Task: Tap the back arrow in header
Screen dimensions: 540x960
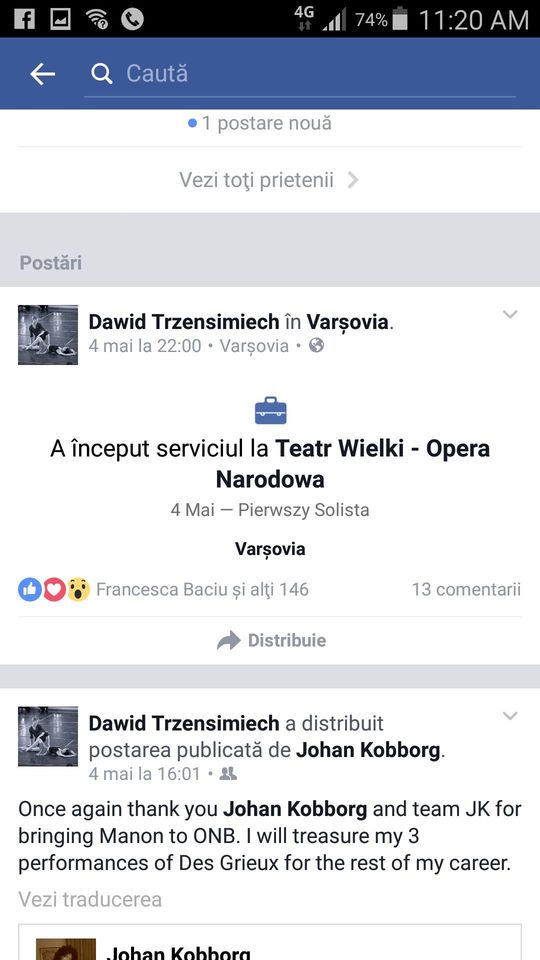Action: coord(42,74)
